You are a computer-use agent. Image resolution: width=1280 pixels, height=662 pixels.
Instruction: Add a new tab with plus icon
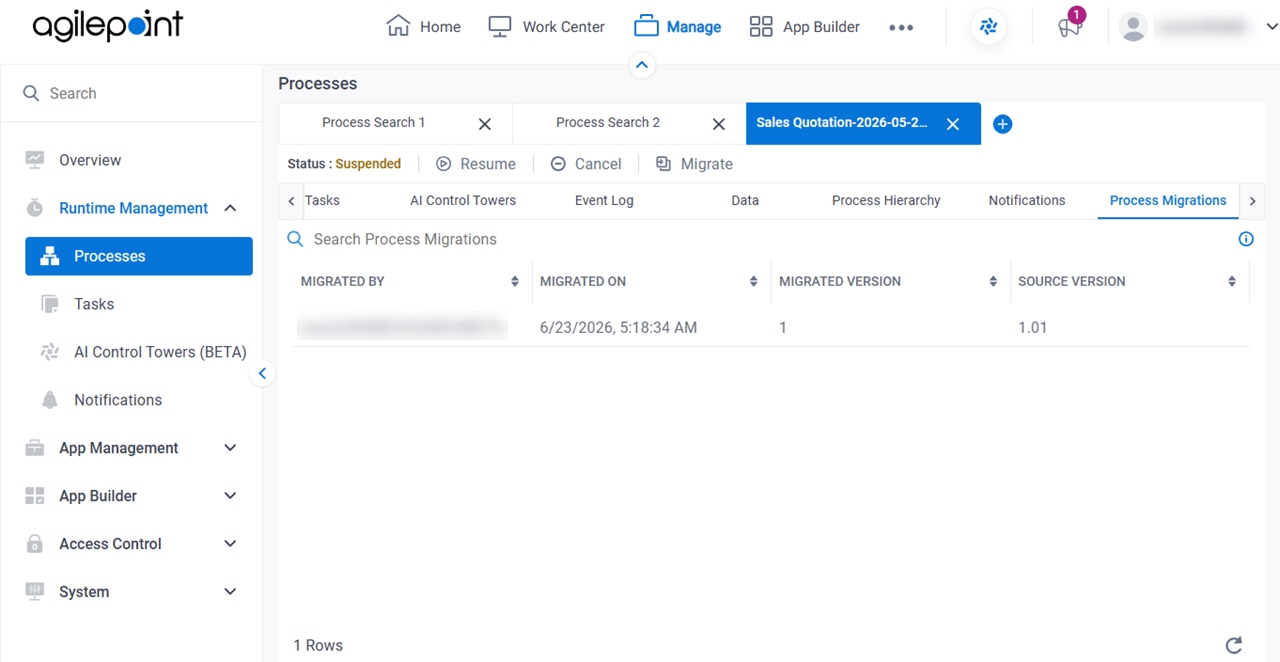point(1002,124)
